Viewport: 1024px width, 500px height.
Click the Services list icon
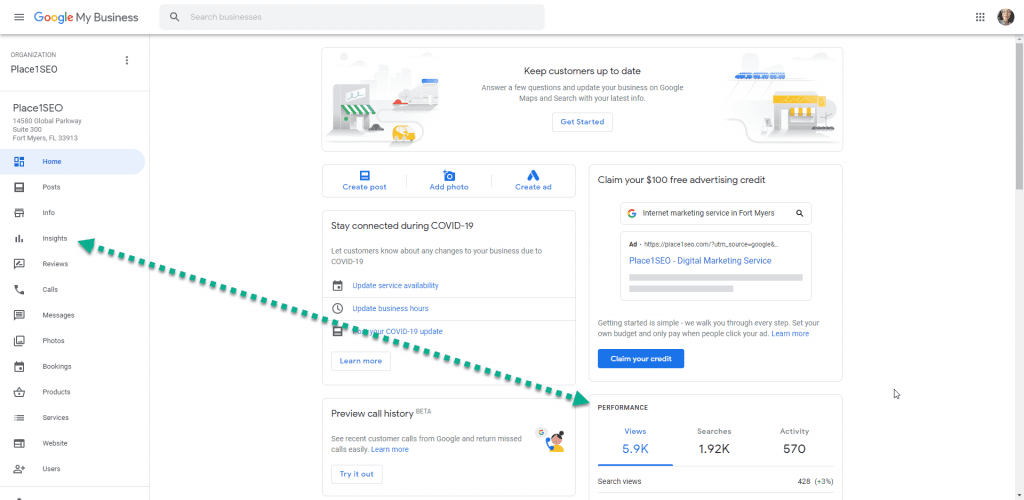click(19, 418)
